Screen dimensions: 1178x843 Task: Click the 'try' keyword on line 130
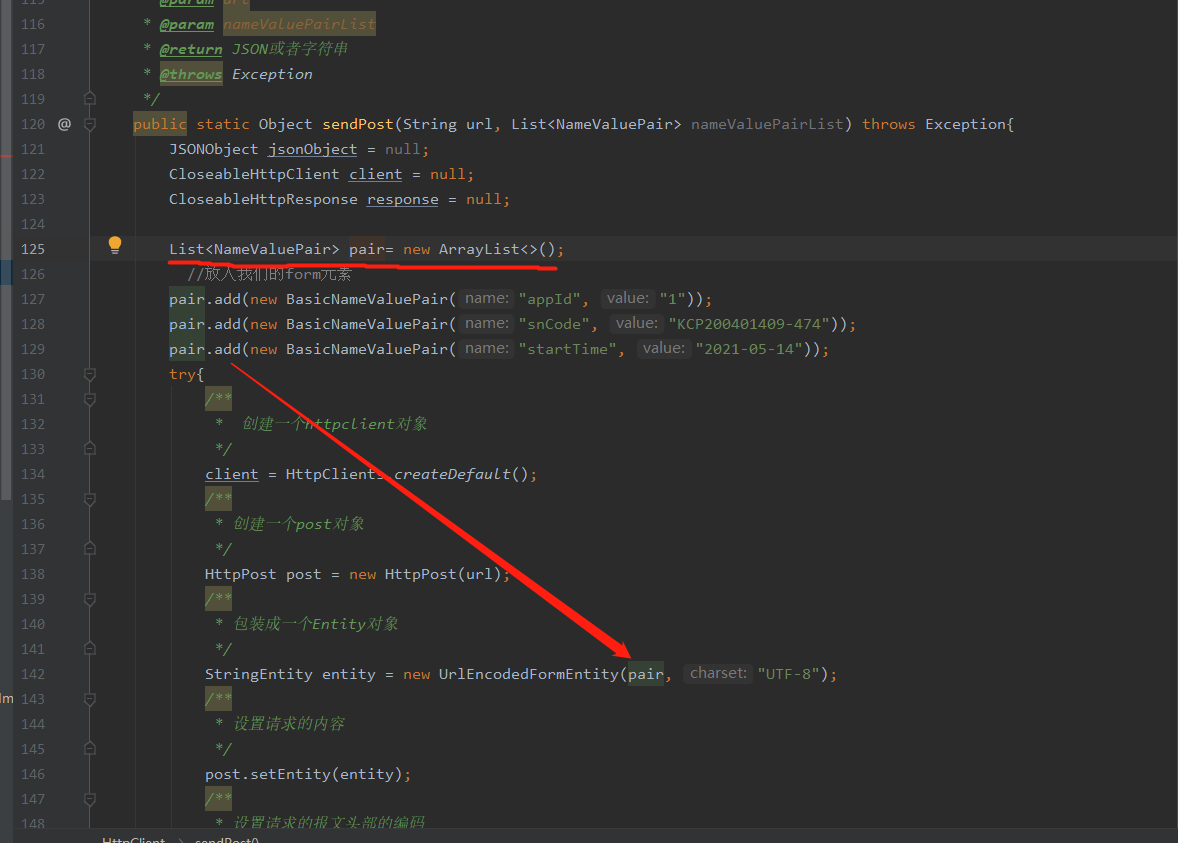tap(183, 374)
